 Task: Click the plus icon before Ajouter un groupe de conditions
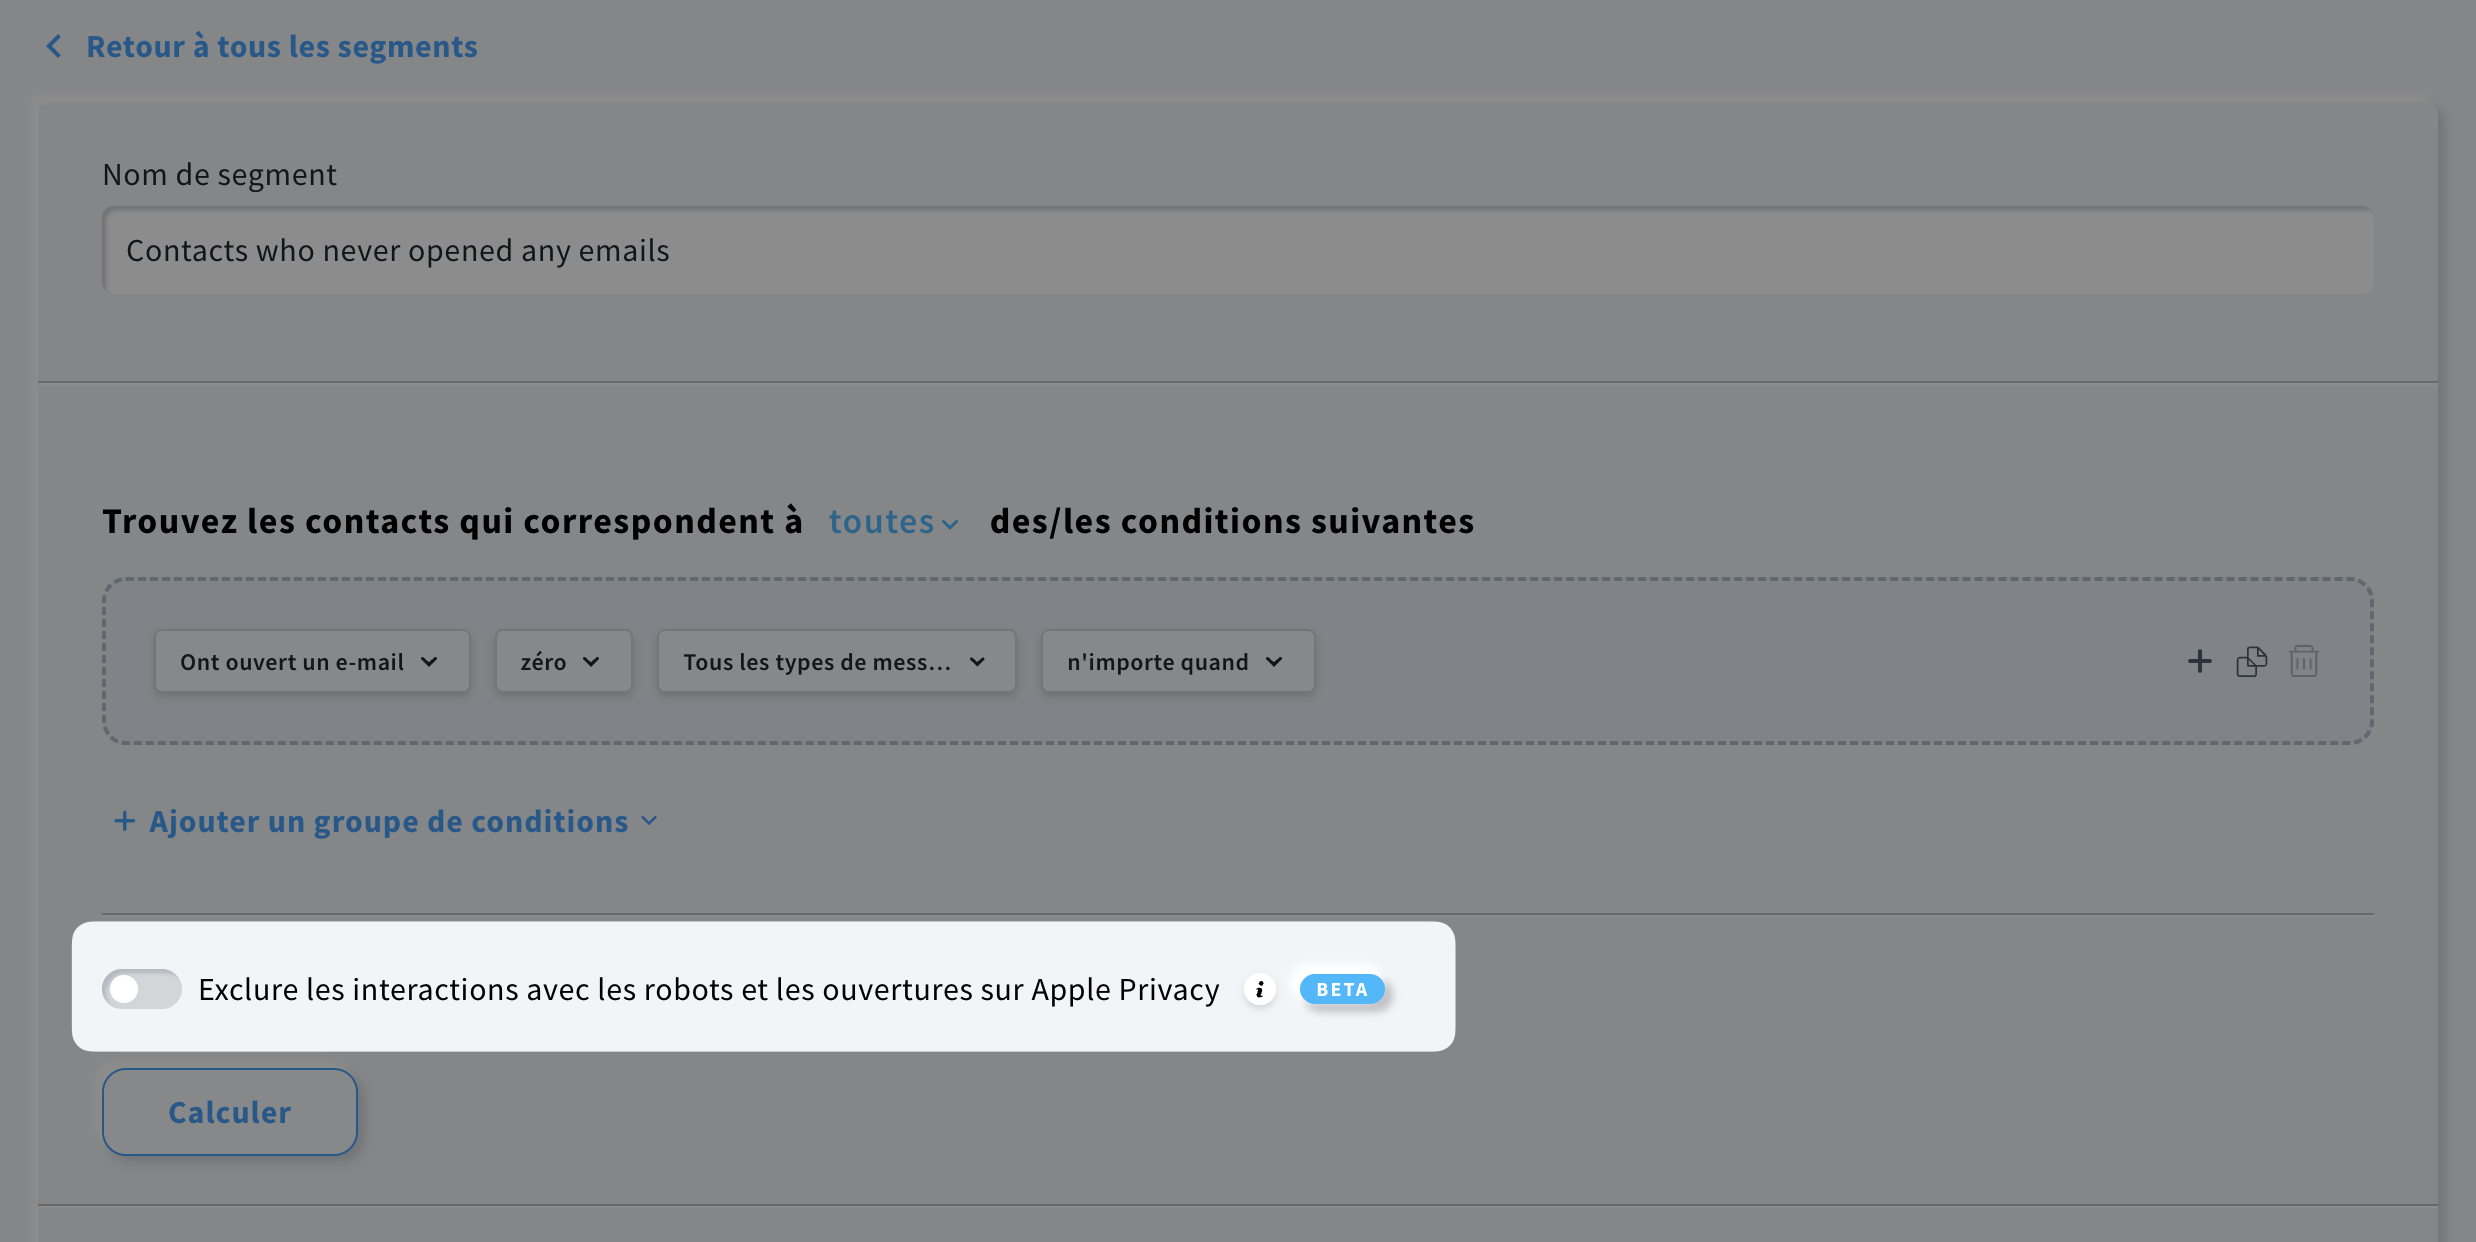click(x=124, y=820)
